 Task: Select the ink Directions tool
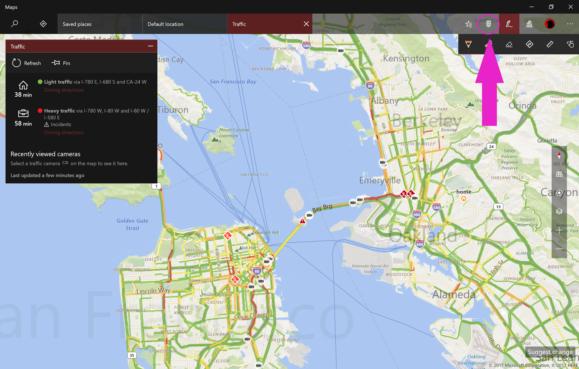(529, 44)
